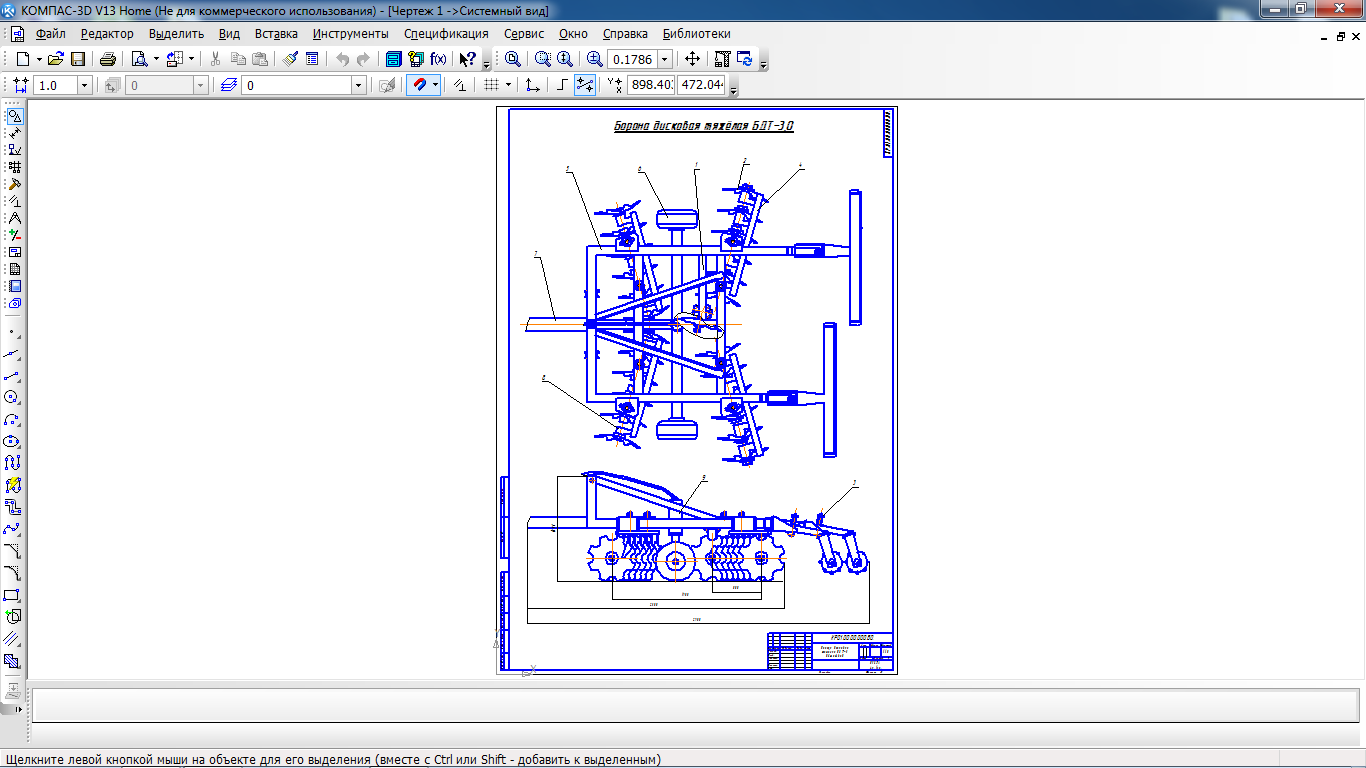The height and width of the screenshot is (768, 1366).
Task: Open the Сервис menu
Action: (x=524, y=34)
